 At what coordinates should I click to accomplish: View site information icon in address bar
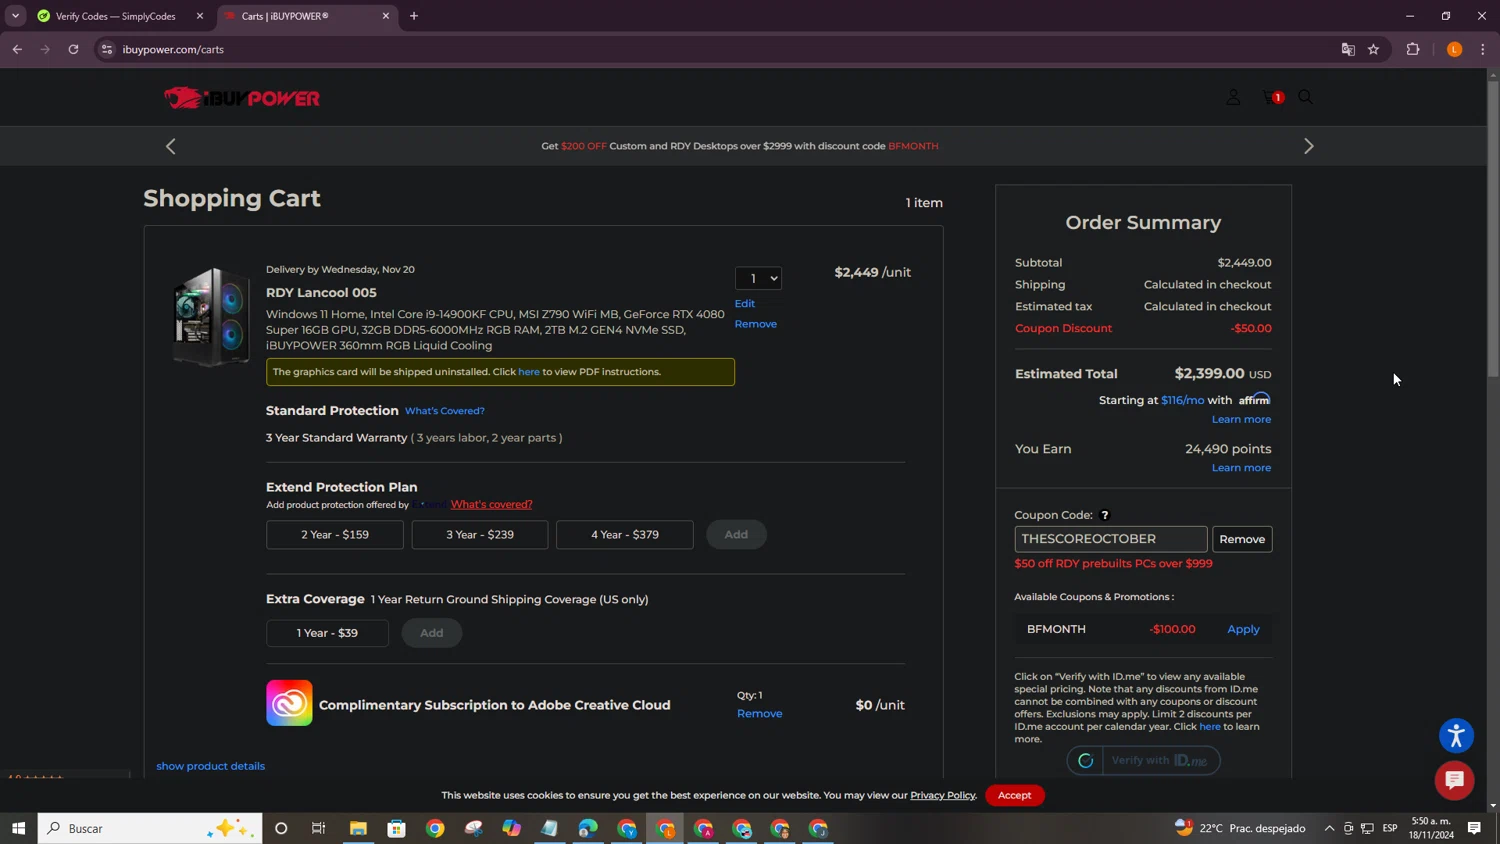107,49
